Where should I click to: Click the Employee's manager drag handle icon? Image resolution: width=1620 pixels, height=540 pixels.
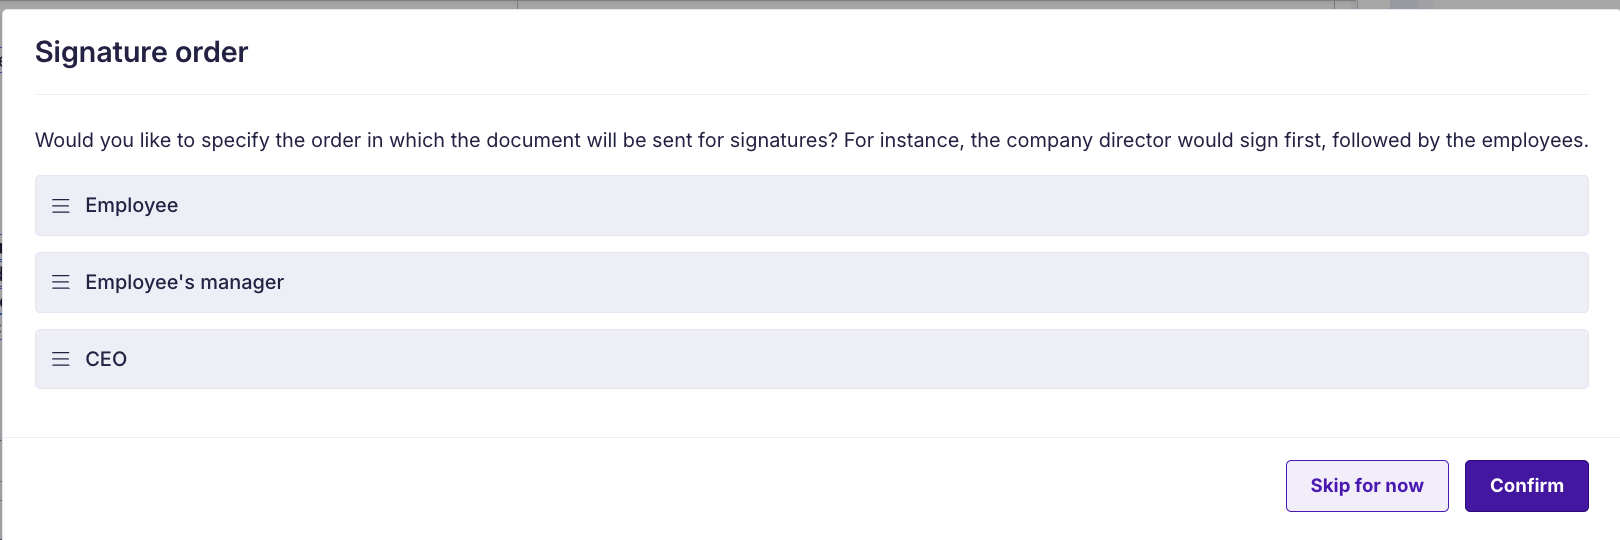tap(61, 283)
